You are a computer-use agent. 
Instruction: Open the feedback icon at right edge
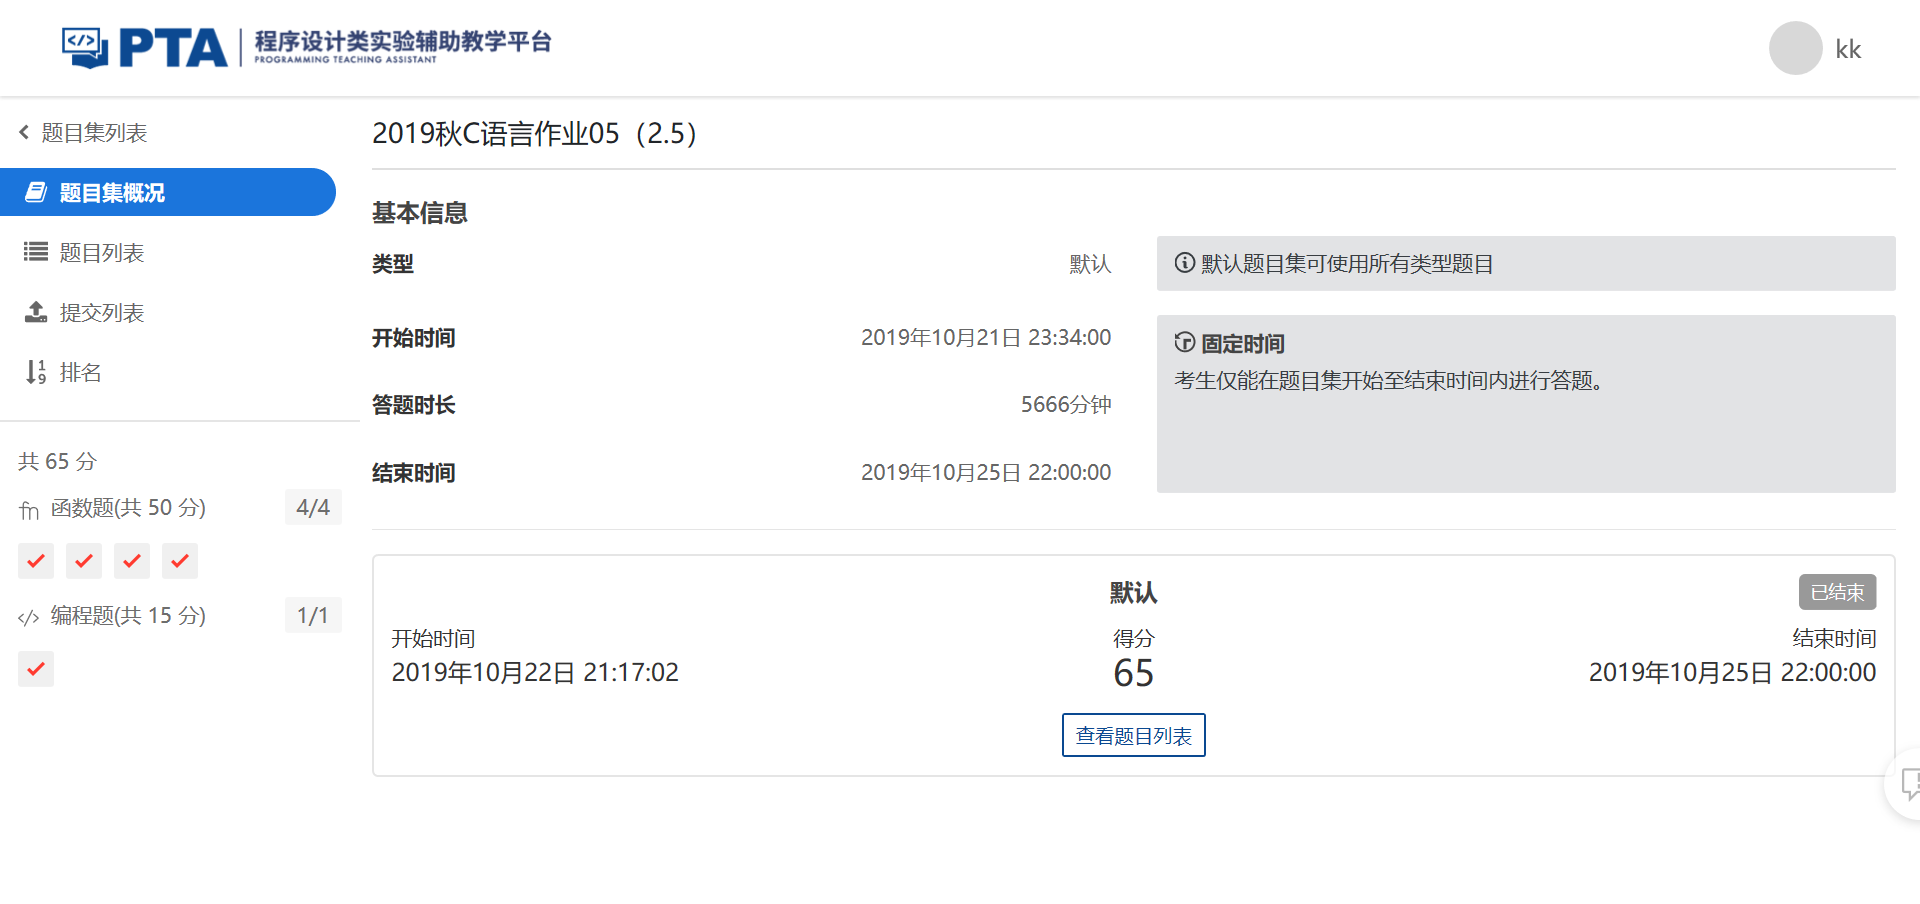pos(1908,784)
